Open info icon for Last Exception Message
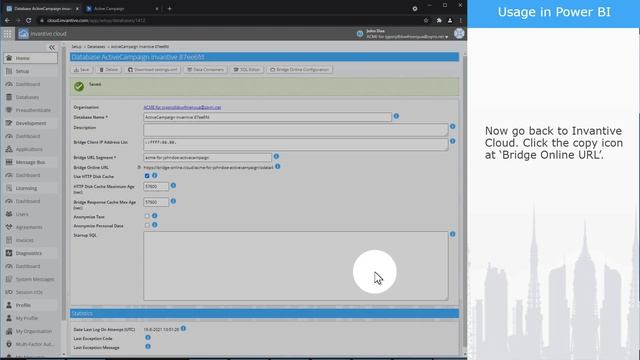 [x=148, y=347]
